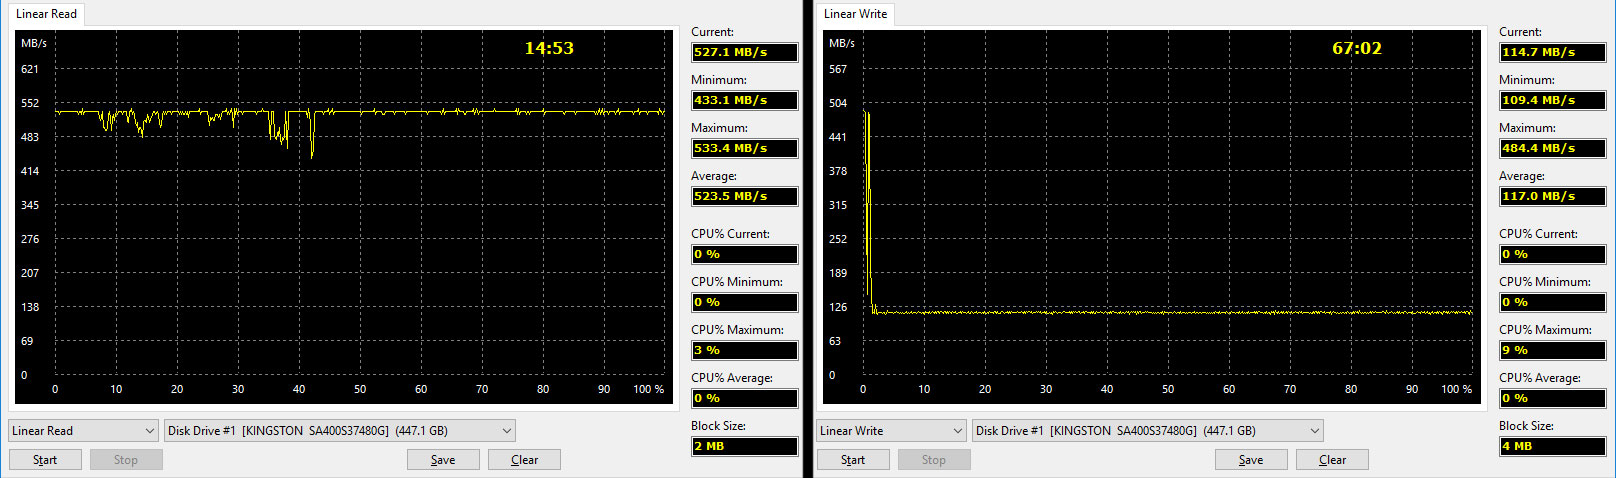1616x478 pixels.
Task: Save the Linear Read results
Action: [x=443, y=460]
